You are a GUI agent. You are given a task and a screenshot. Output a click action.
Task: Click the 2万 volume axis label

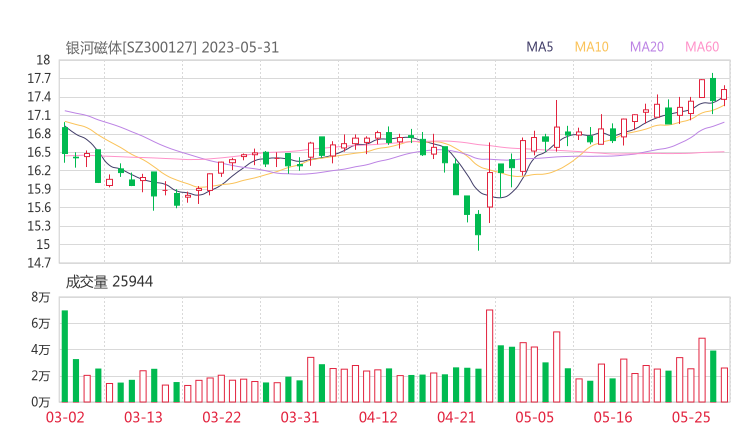click(x=41, y=376)
